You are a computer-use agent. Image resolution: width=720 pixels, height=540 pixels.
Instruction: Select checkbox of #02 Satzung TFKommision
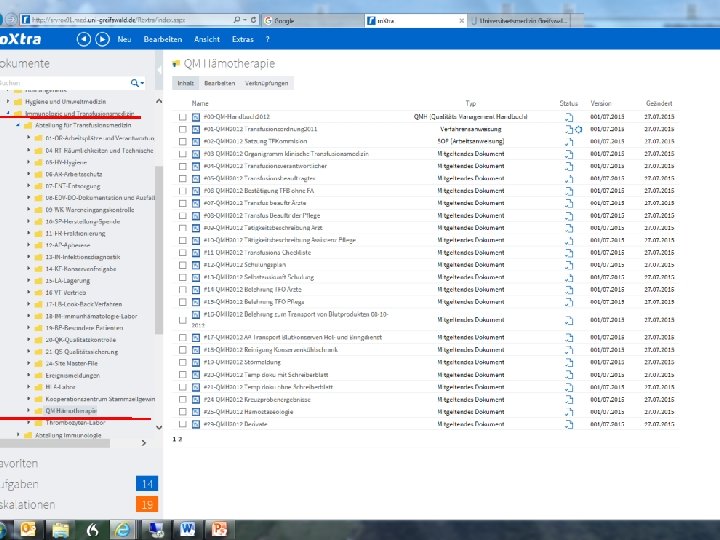(183, 142)
